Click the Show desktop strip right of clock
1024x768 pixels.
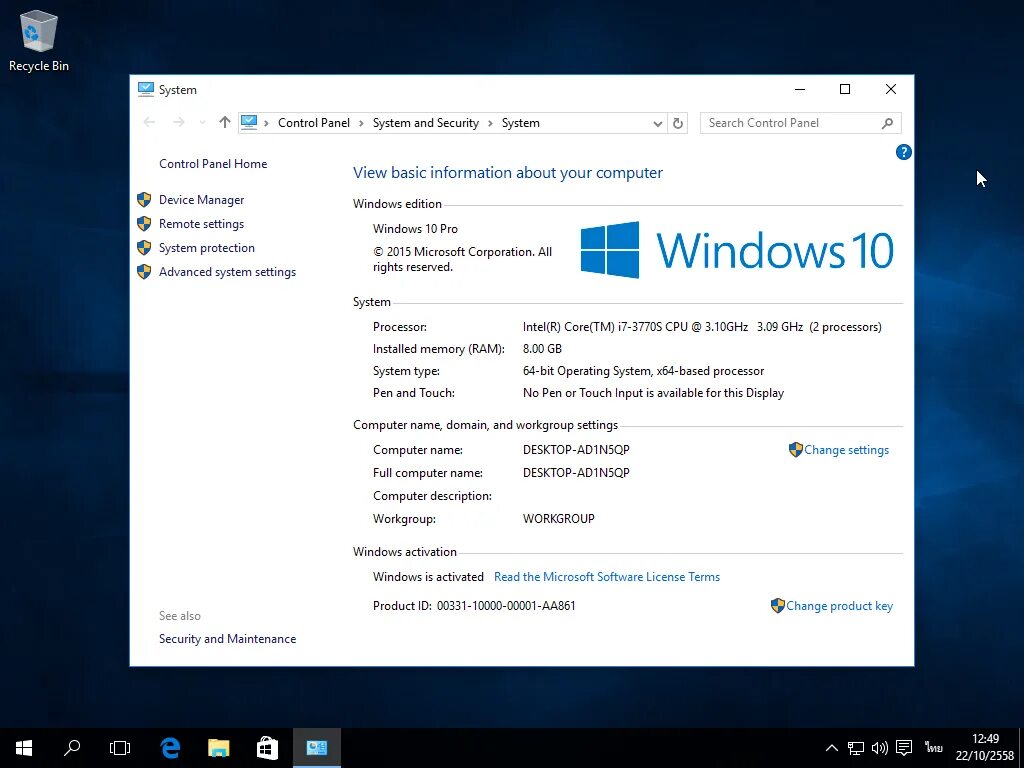point(1021,748)
